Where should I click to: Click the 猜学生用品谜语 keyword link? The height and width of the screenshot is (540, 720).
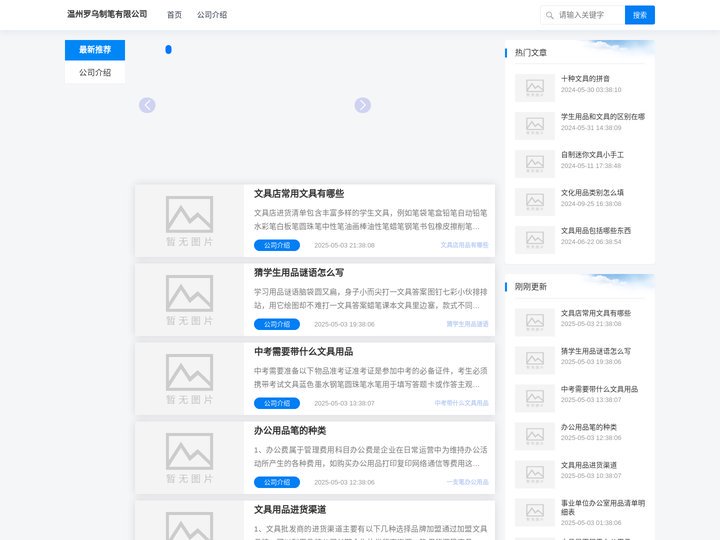(x=467, y=324)
